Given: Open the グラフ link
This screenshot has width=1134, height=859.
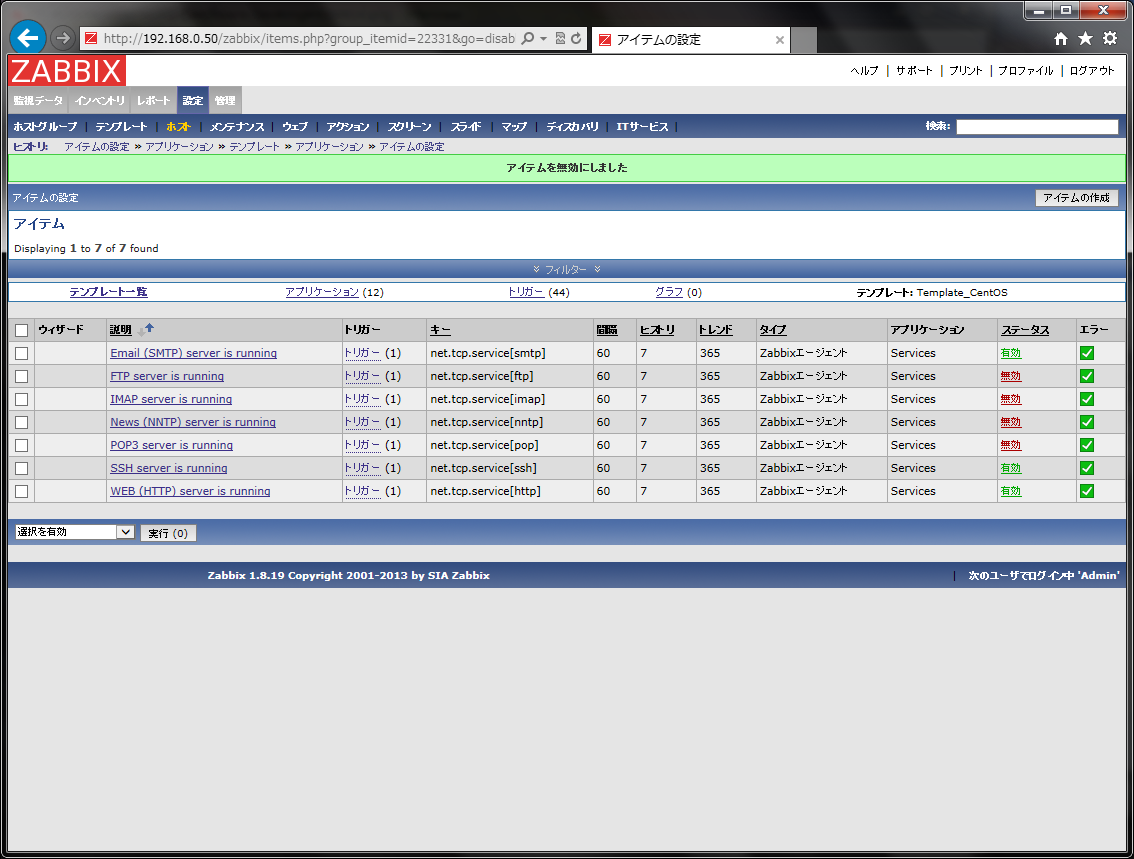Looking at the screenshot, I should pyautogui.click(x=669, y=291).
